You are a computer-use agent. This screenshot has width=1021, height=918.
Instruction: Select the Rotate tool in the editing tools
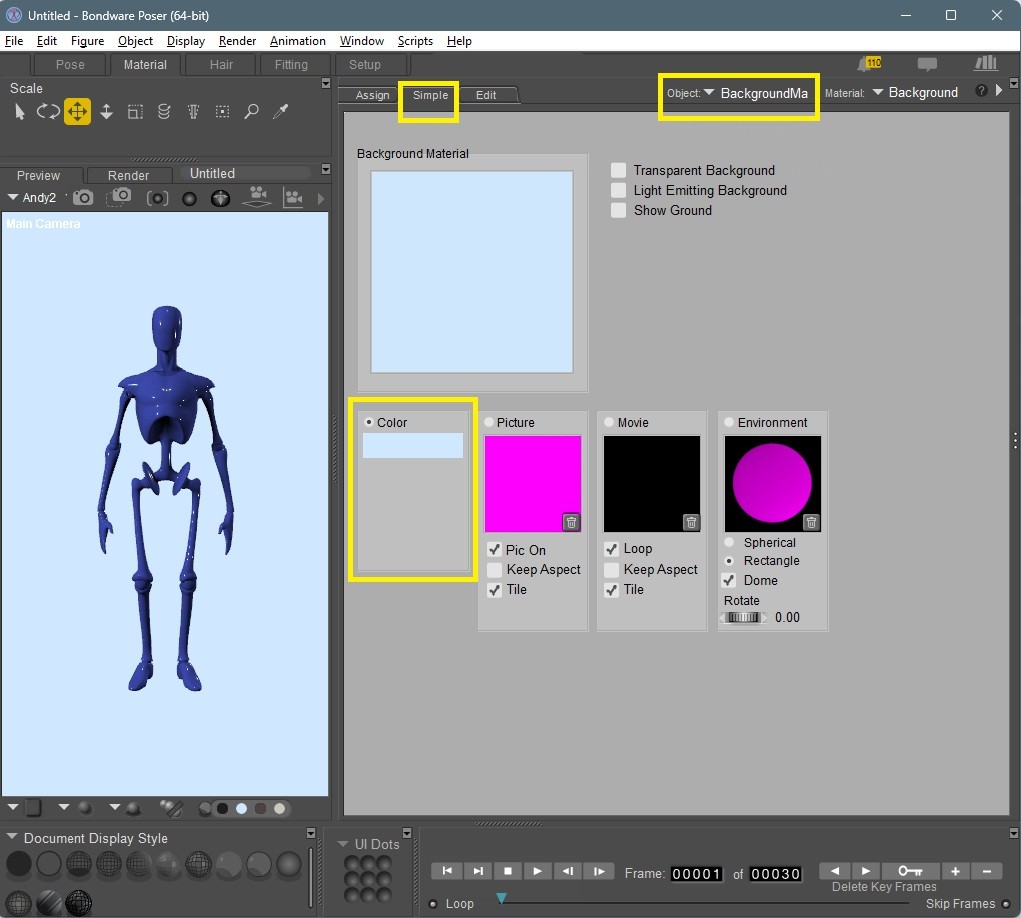48,112
